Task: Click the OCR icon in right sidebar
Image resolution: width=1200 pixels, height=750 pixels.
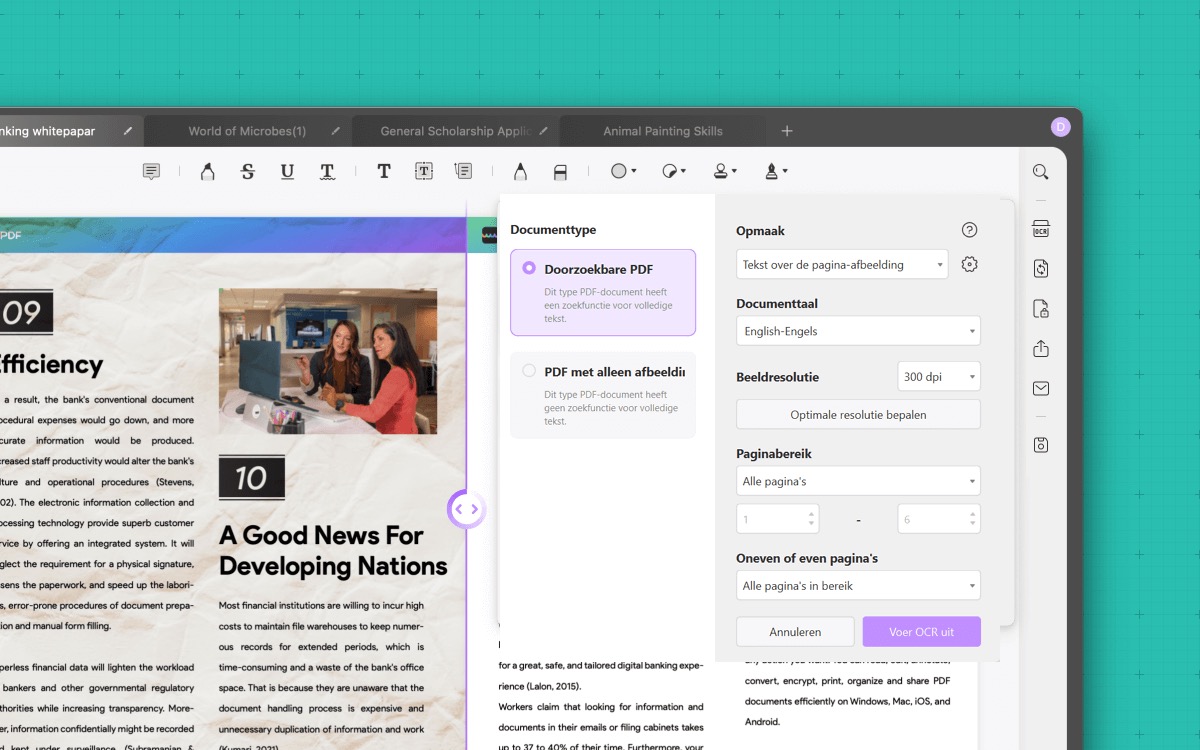Action: 1041,229
